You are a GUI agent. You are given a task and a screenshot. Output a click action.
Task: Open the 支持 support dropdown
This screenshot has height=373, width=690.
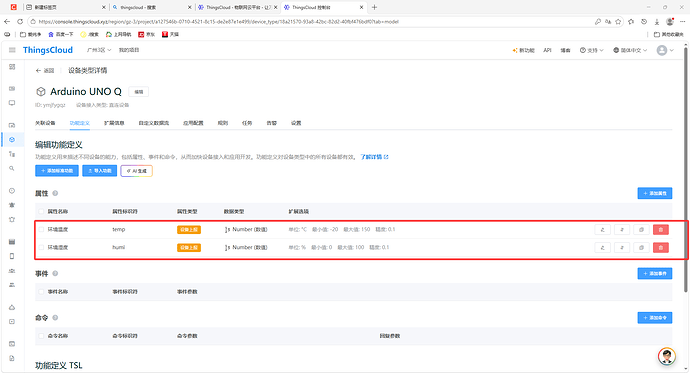click(x=591, y=51)
